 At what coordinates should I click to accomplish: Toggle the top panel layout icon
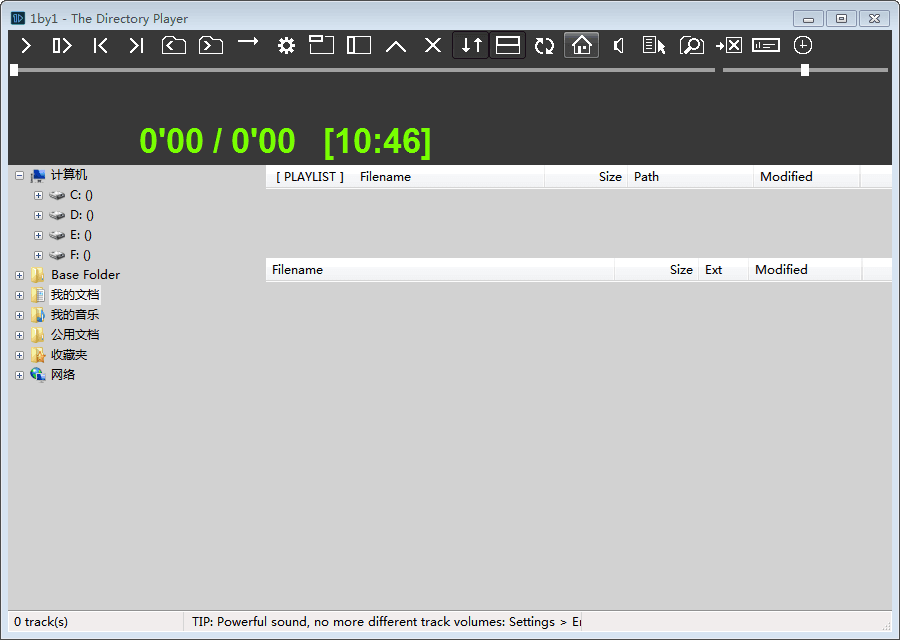pyautogui.click(x=321, y=45)
